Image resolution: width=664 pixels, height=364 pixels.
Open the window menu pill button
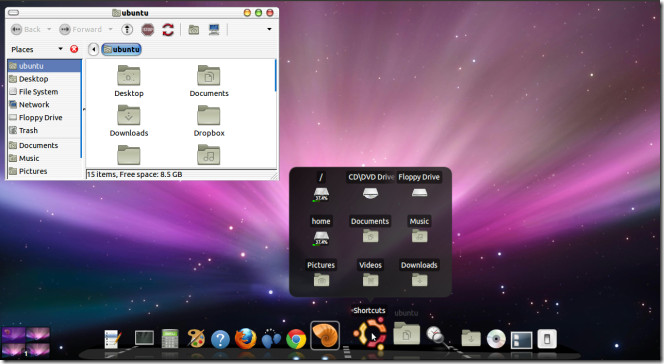pos(14,13)
